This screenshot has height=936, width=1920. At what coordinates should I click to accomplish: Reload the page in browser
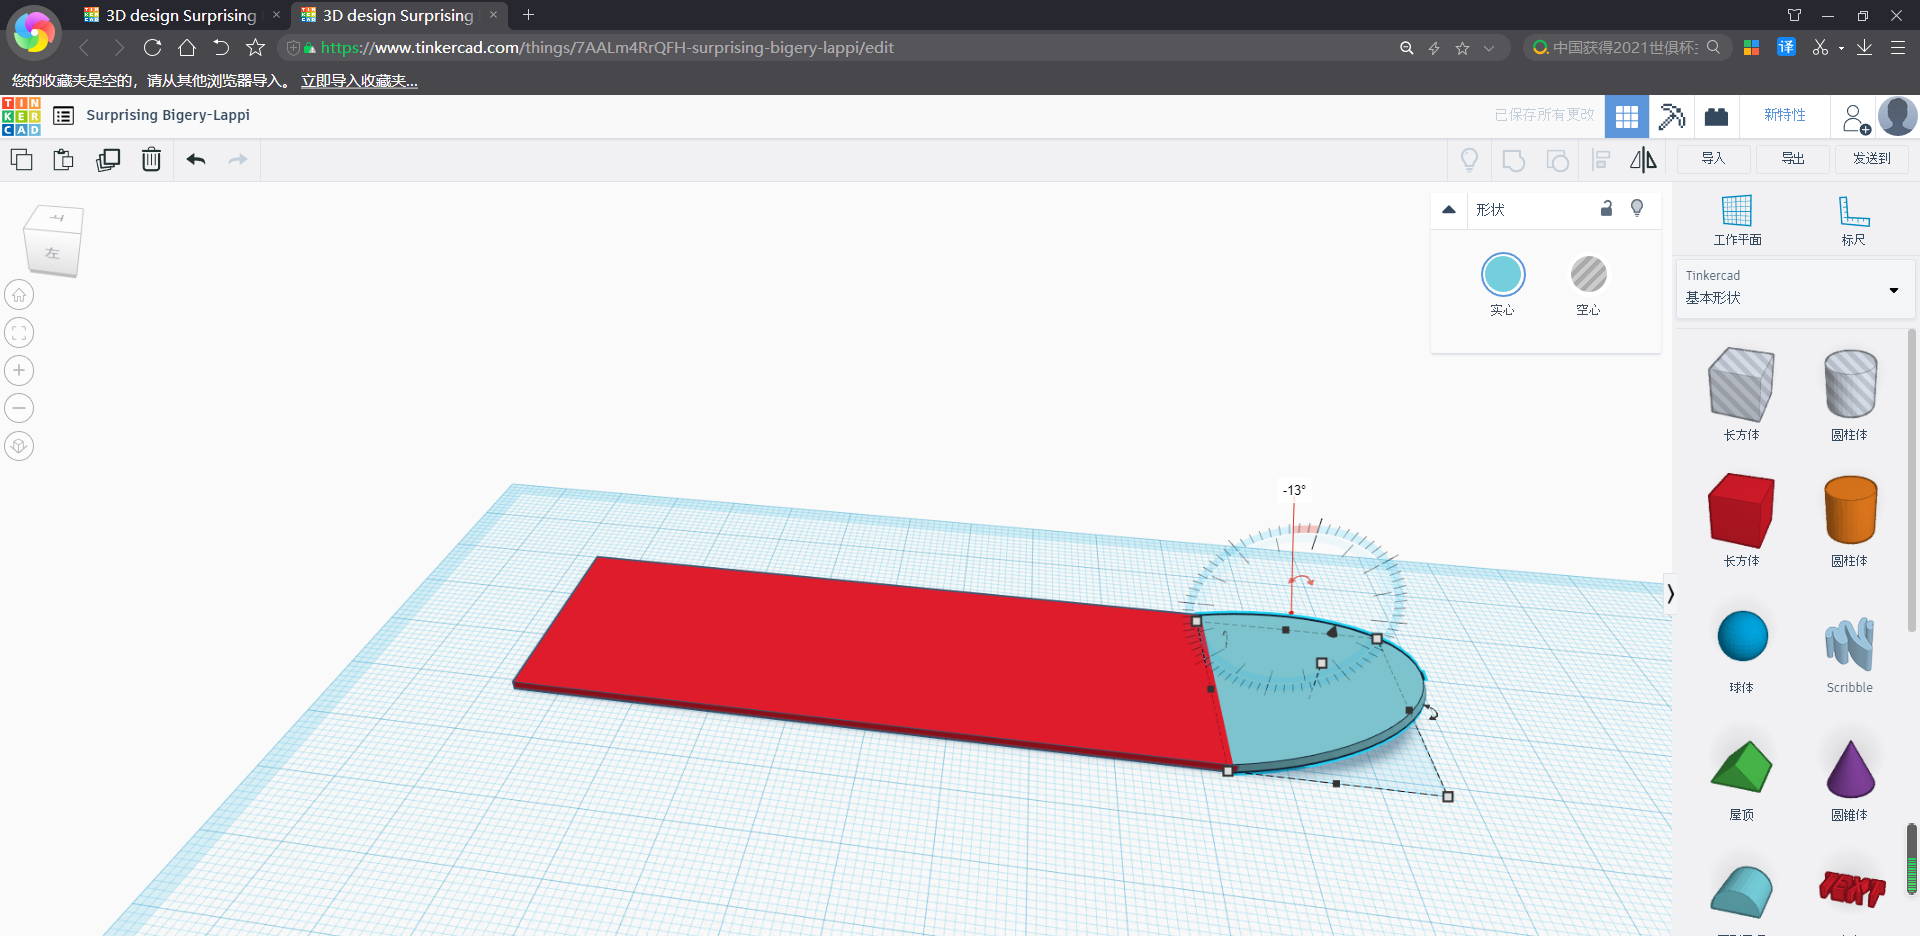(152, 48)
